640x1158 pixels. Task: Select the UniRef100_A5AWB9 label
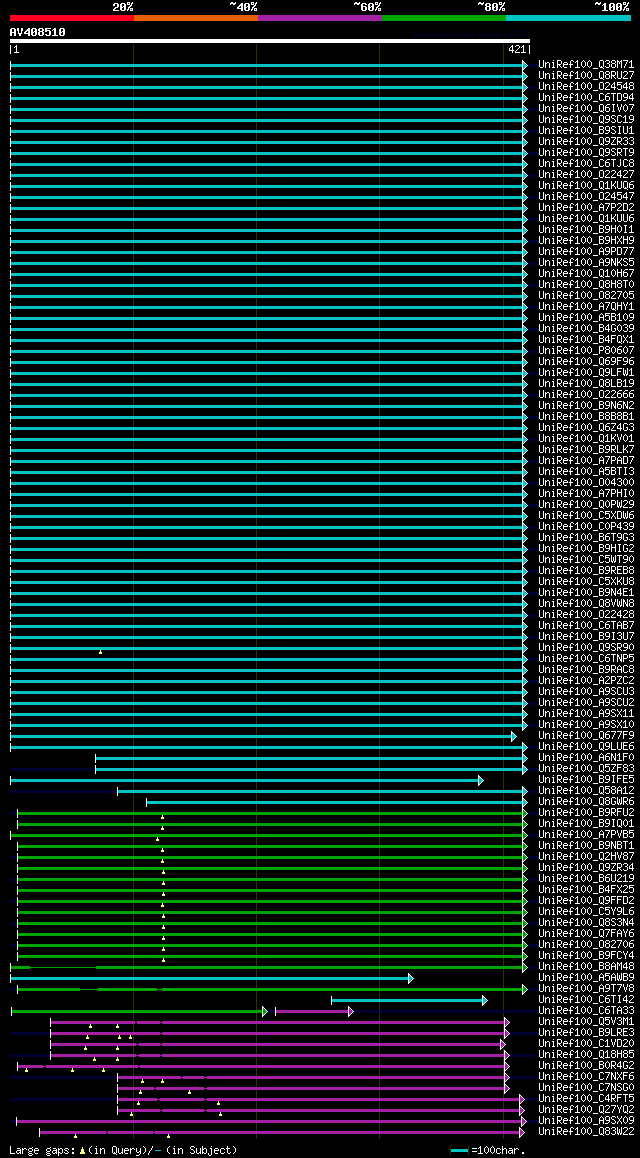586,978
